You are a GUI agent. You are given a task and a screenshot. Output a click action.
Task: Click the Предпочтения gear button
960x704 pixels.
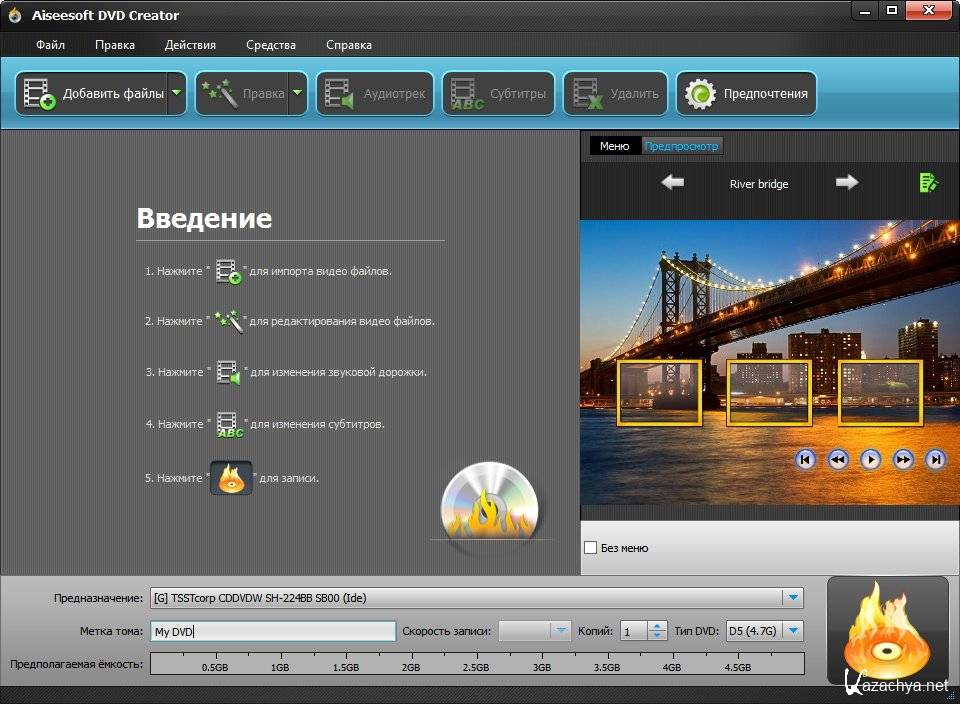747,94
